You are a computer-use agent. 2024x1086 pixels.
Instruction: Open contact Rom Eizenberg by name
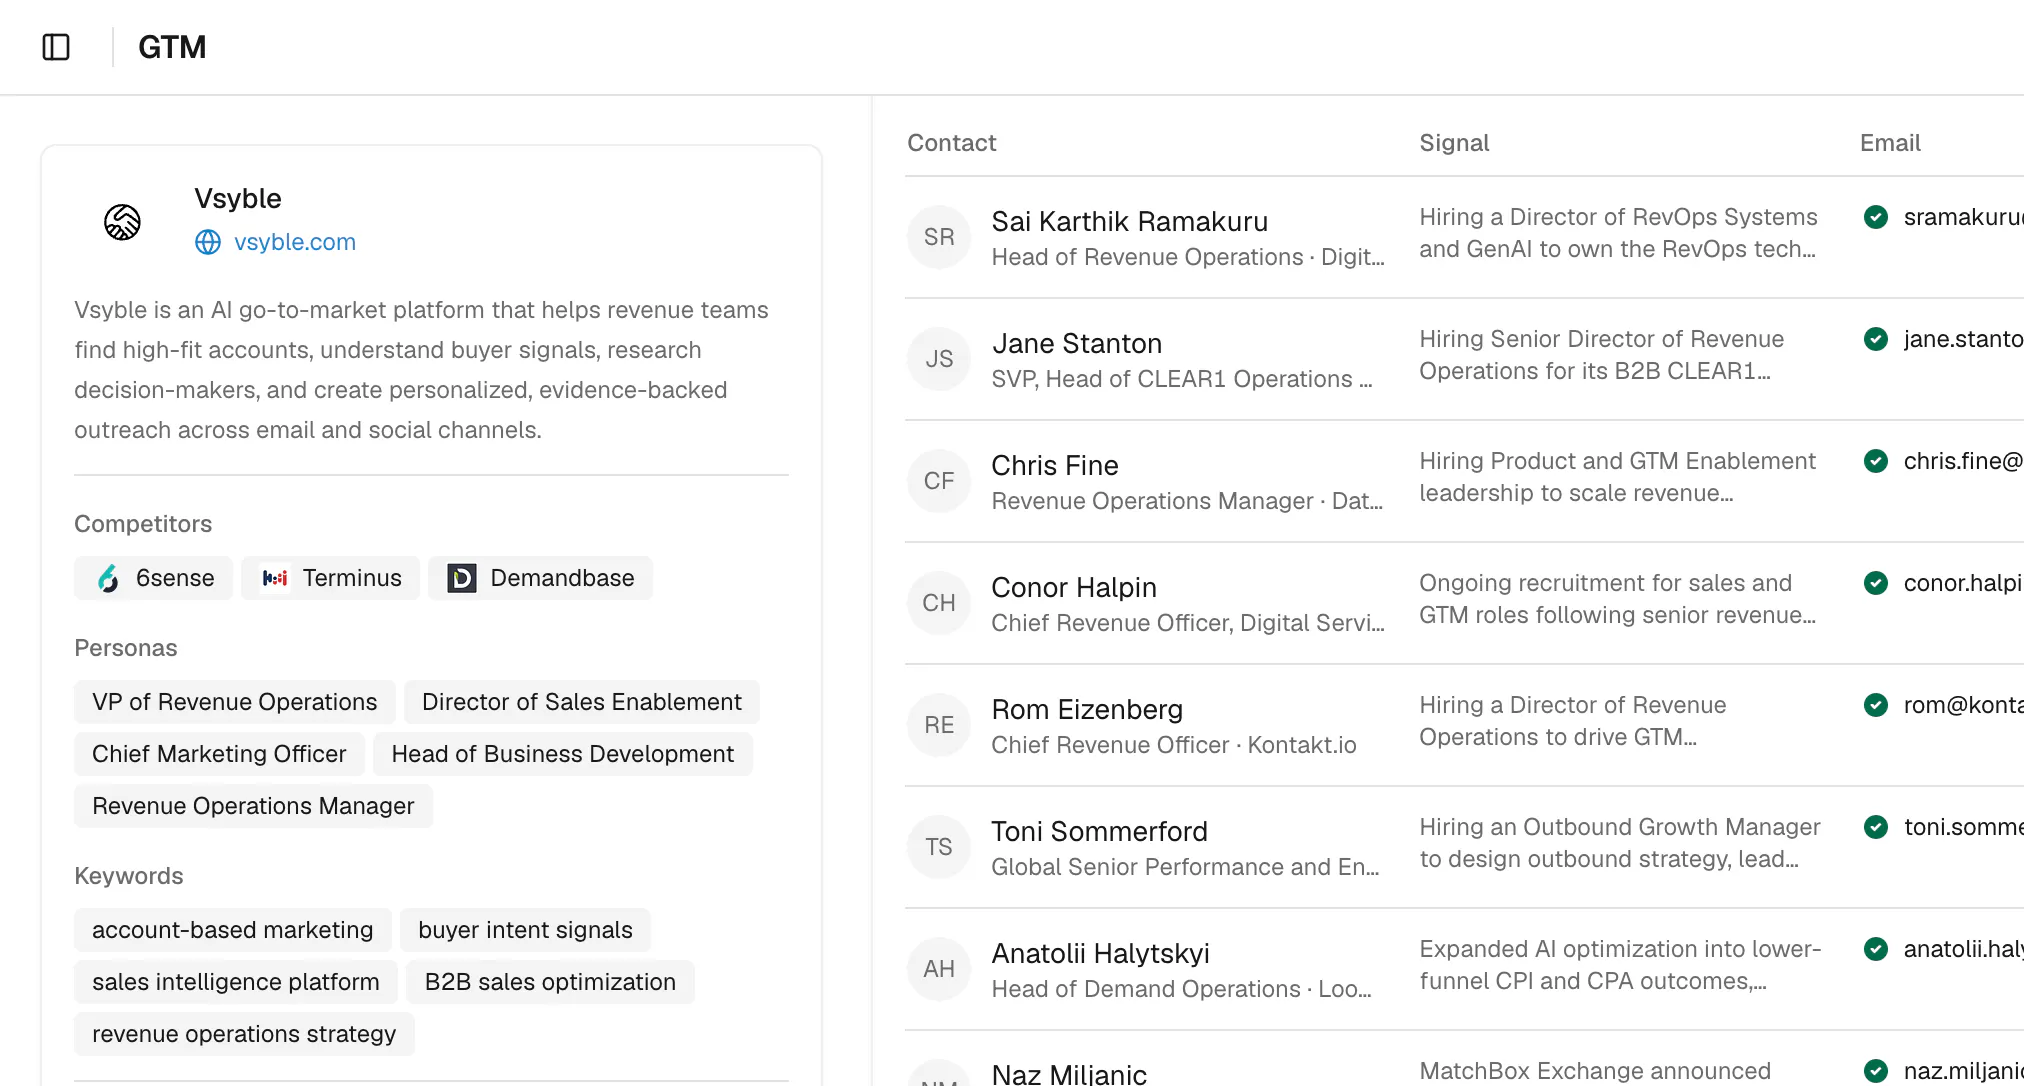pos(1087,709)
